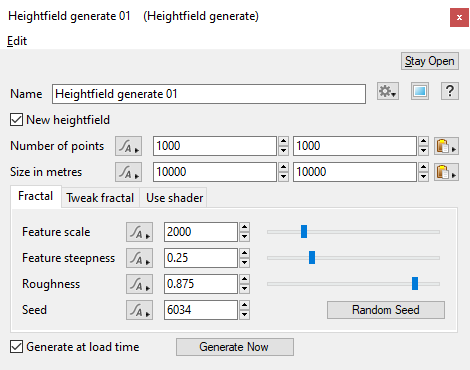
Task: Click the second Size in metres field
Action: coord(355,172)
